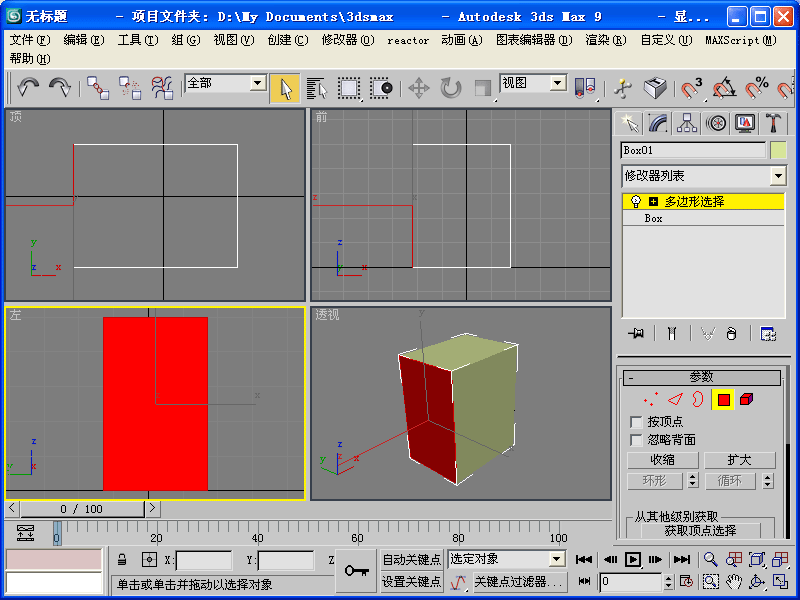Open the 选定对象 key filter dropdown
This screenshot has height=600, width=800.
coord(557,560)
